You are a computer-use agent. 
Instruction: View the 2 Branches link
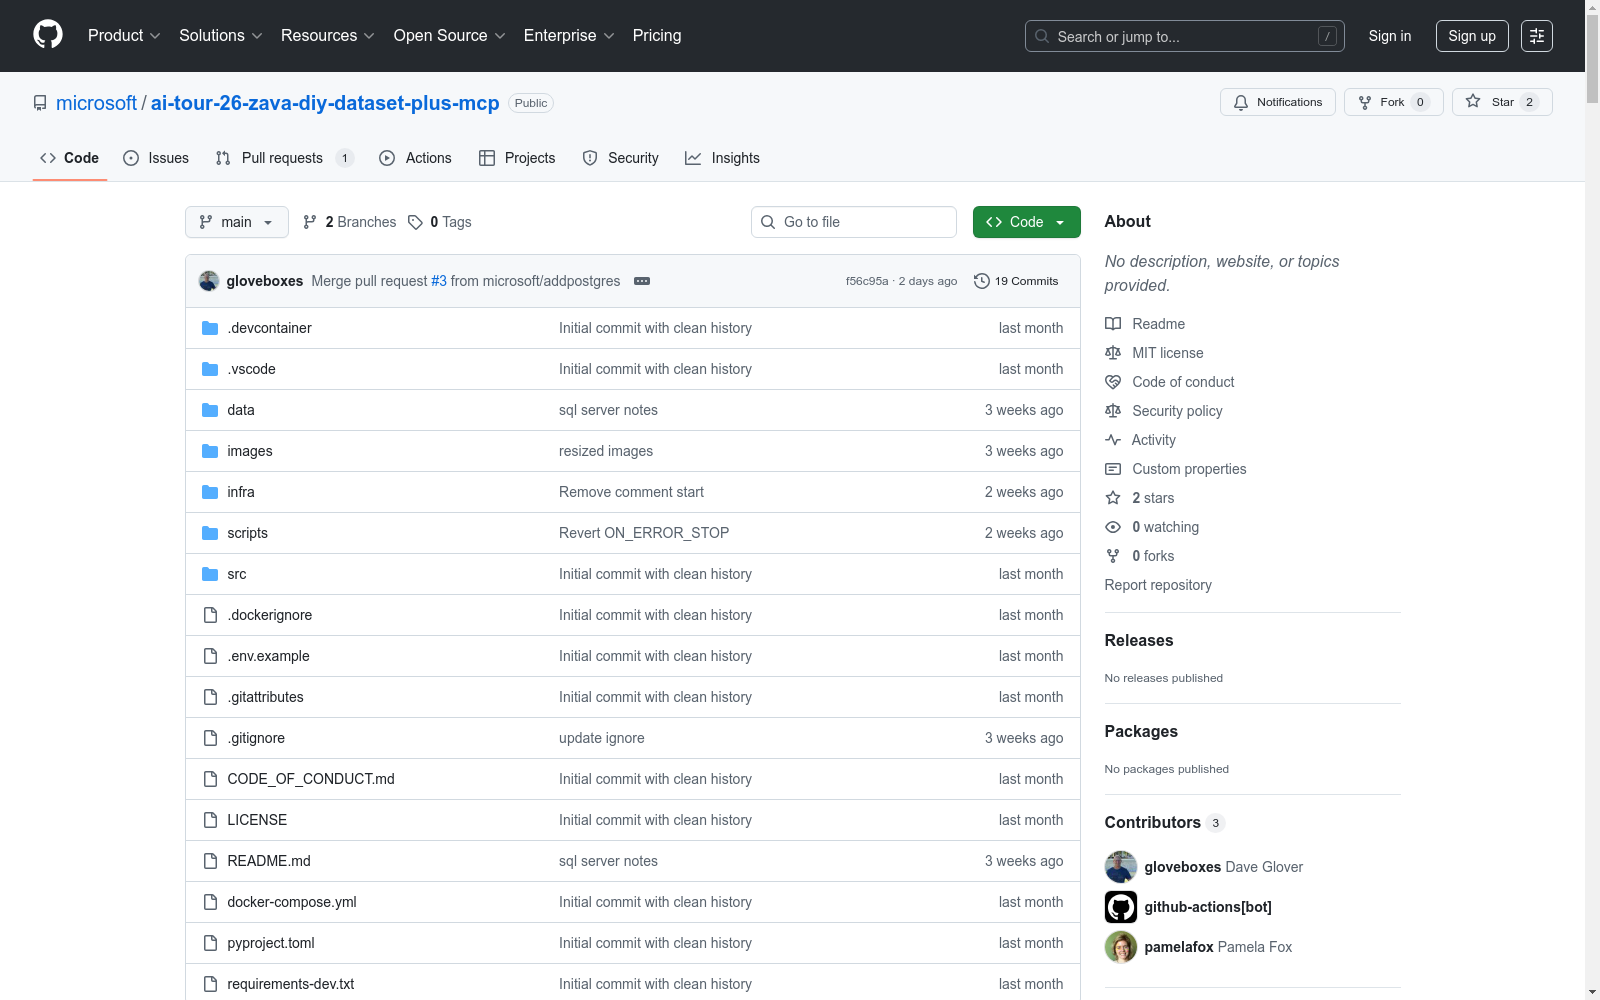click(x=349, y=222)
